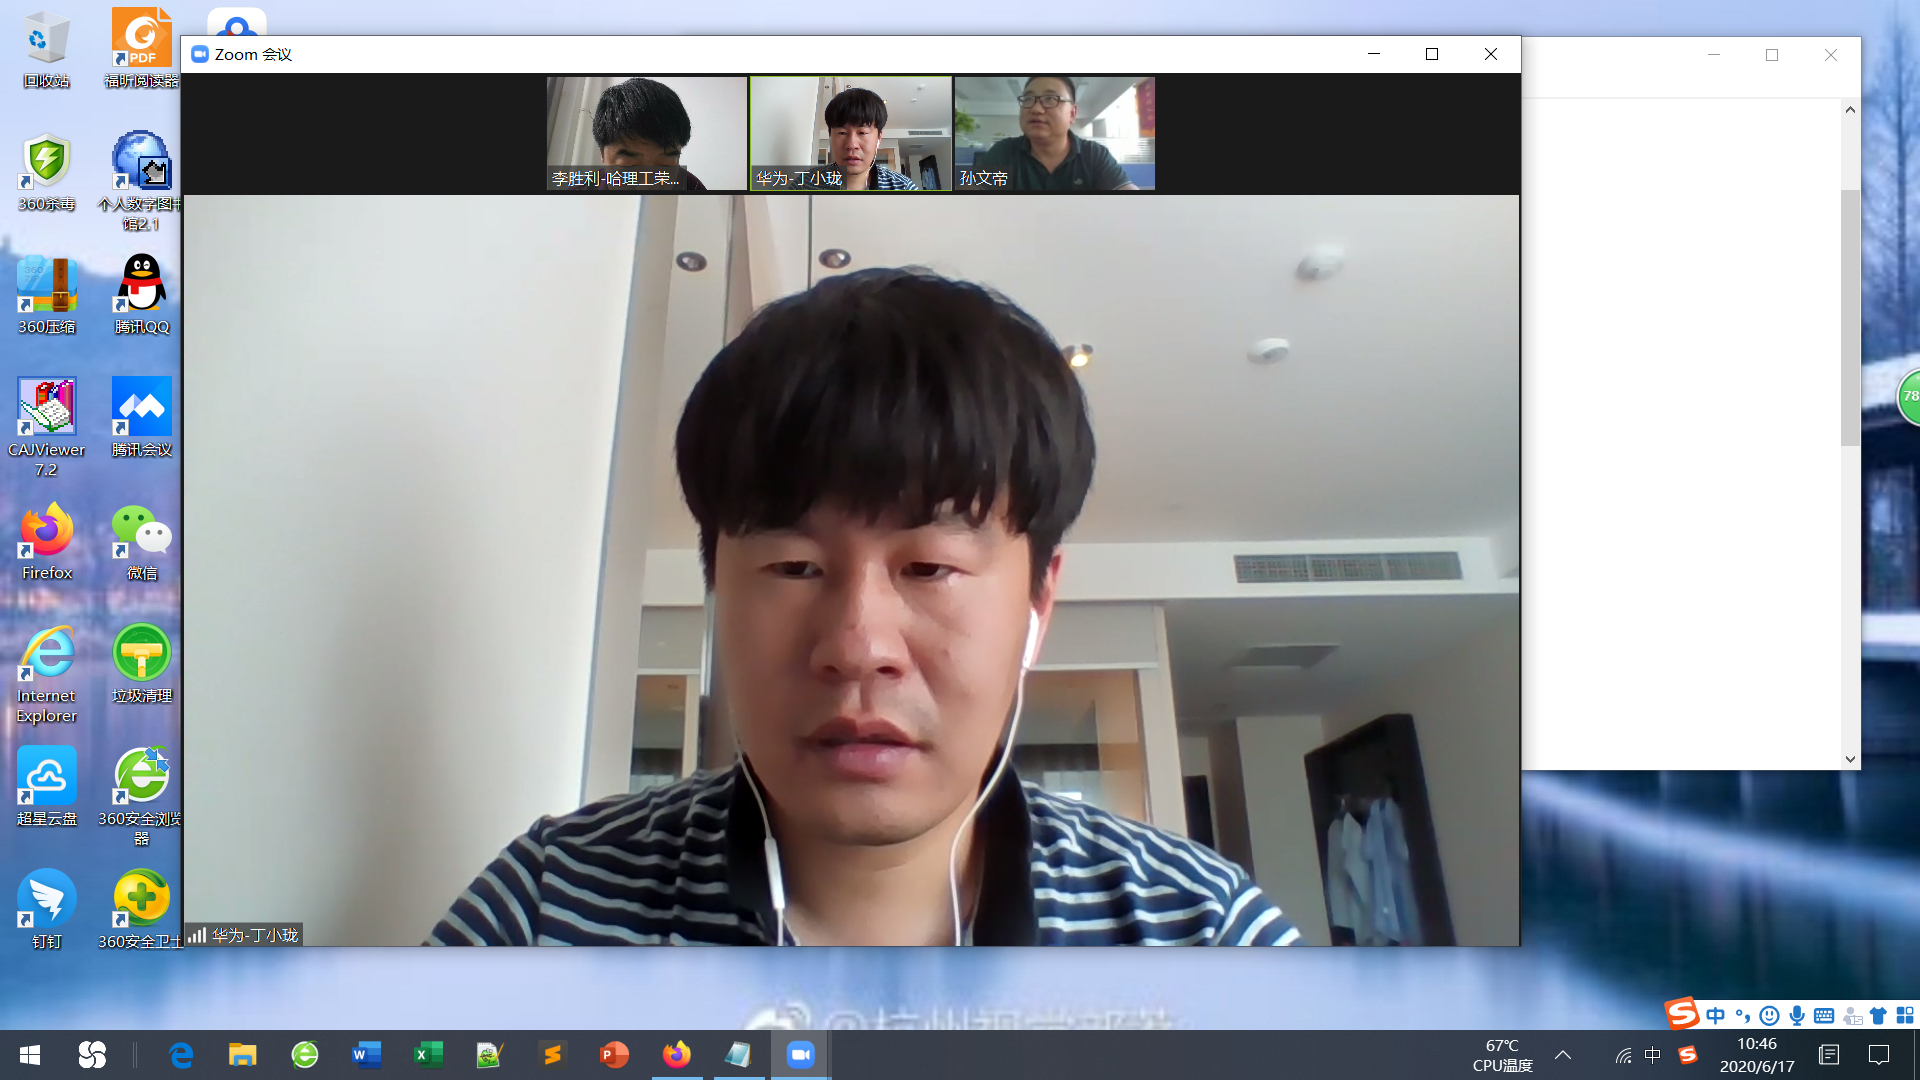Open Sogou skin shirt icon
This screenshot has width=1920, height=1080.
click(1878, 1016)
